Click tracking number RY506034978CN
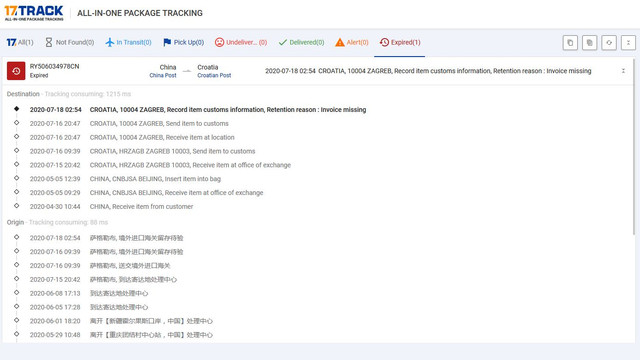This screenshot has width=640, height=360. pyautogui.click(x=54, y=66)
